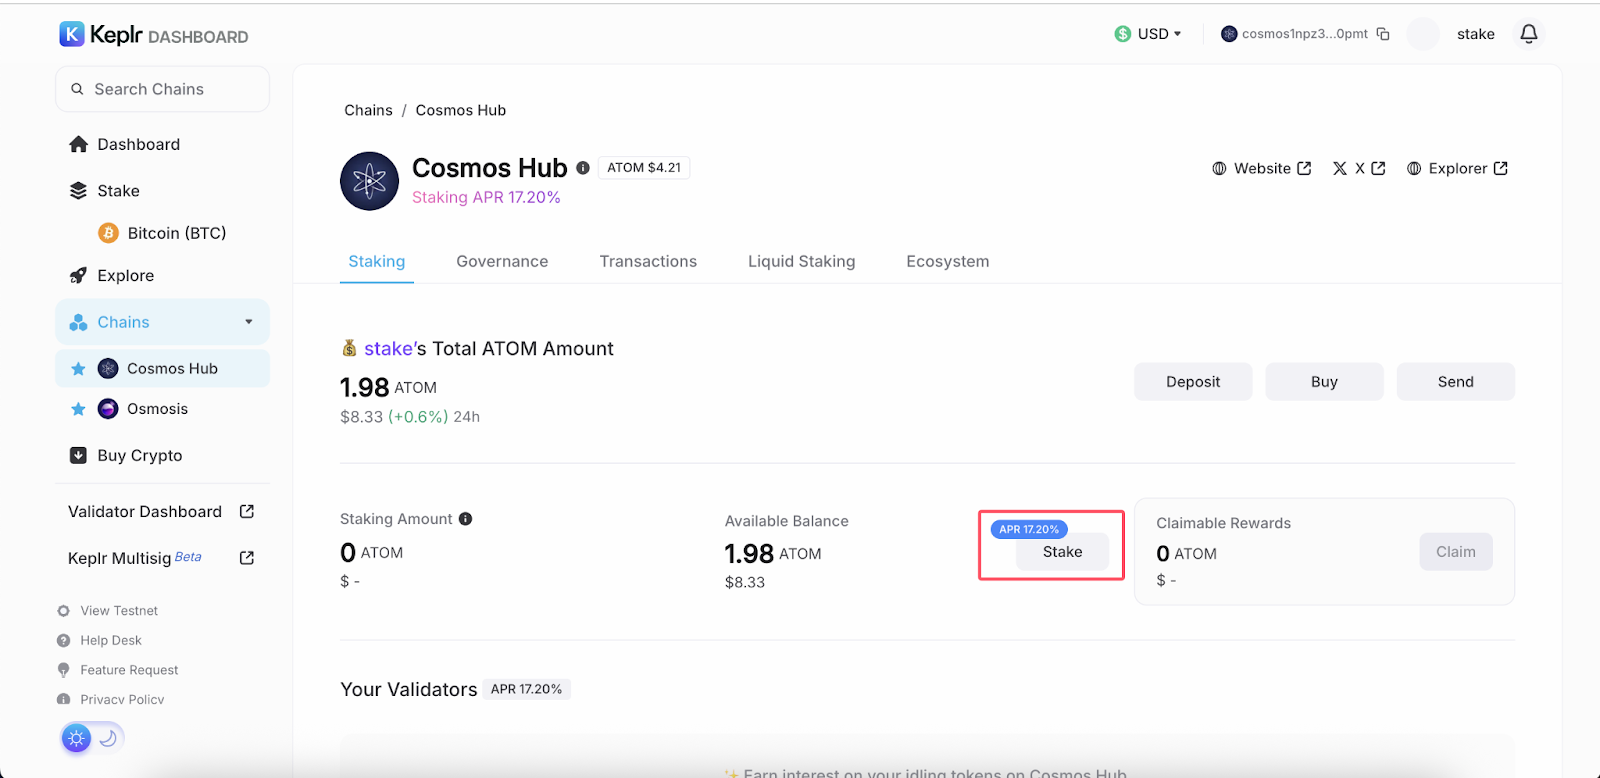Toggle the Osmosis favorite star
The height and width of the screenshot is (778, 1600).
[78, 409]
